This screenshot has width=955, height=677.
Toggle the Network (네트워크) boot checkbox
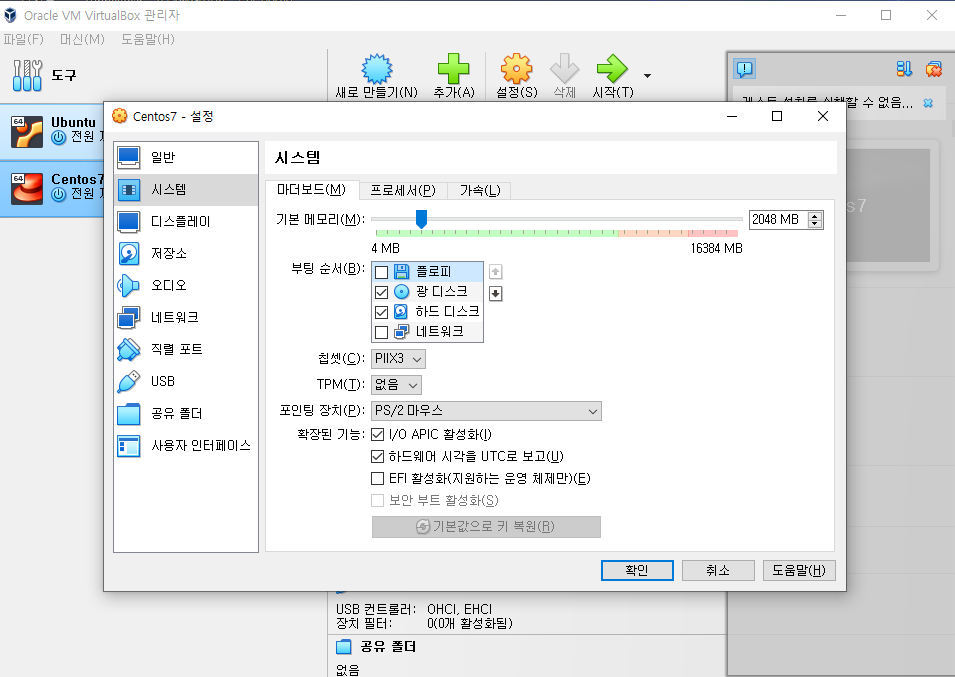point(381,332)
